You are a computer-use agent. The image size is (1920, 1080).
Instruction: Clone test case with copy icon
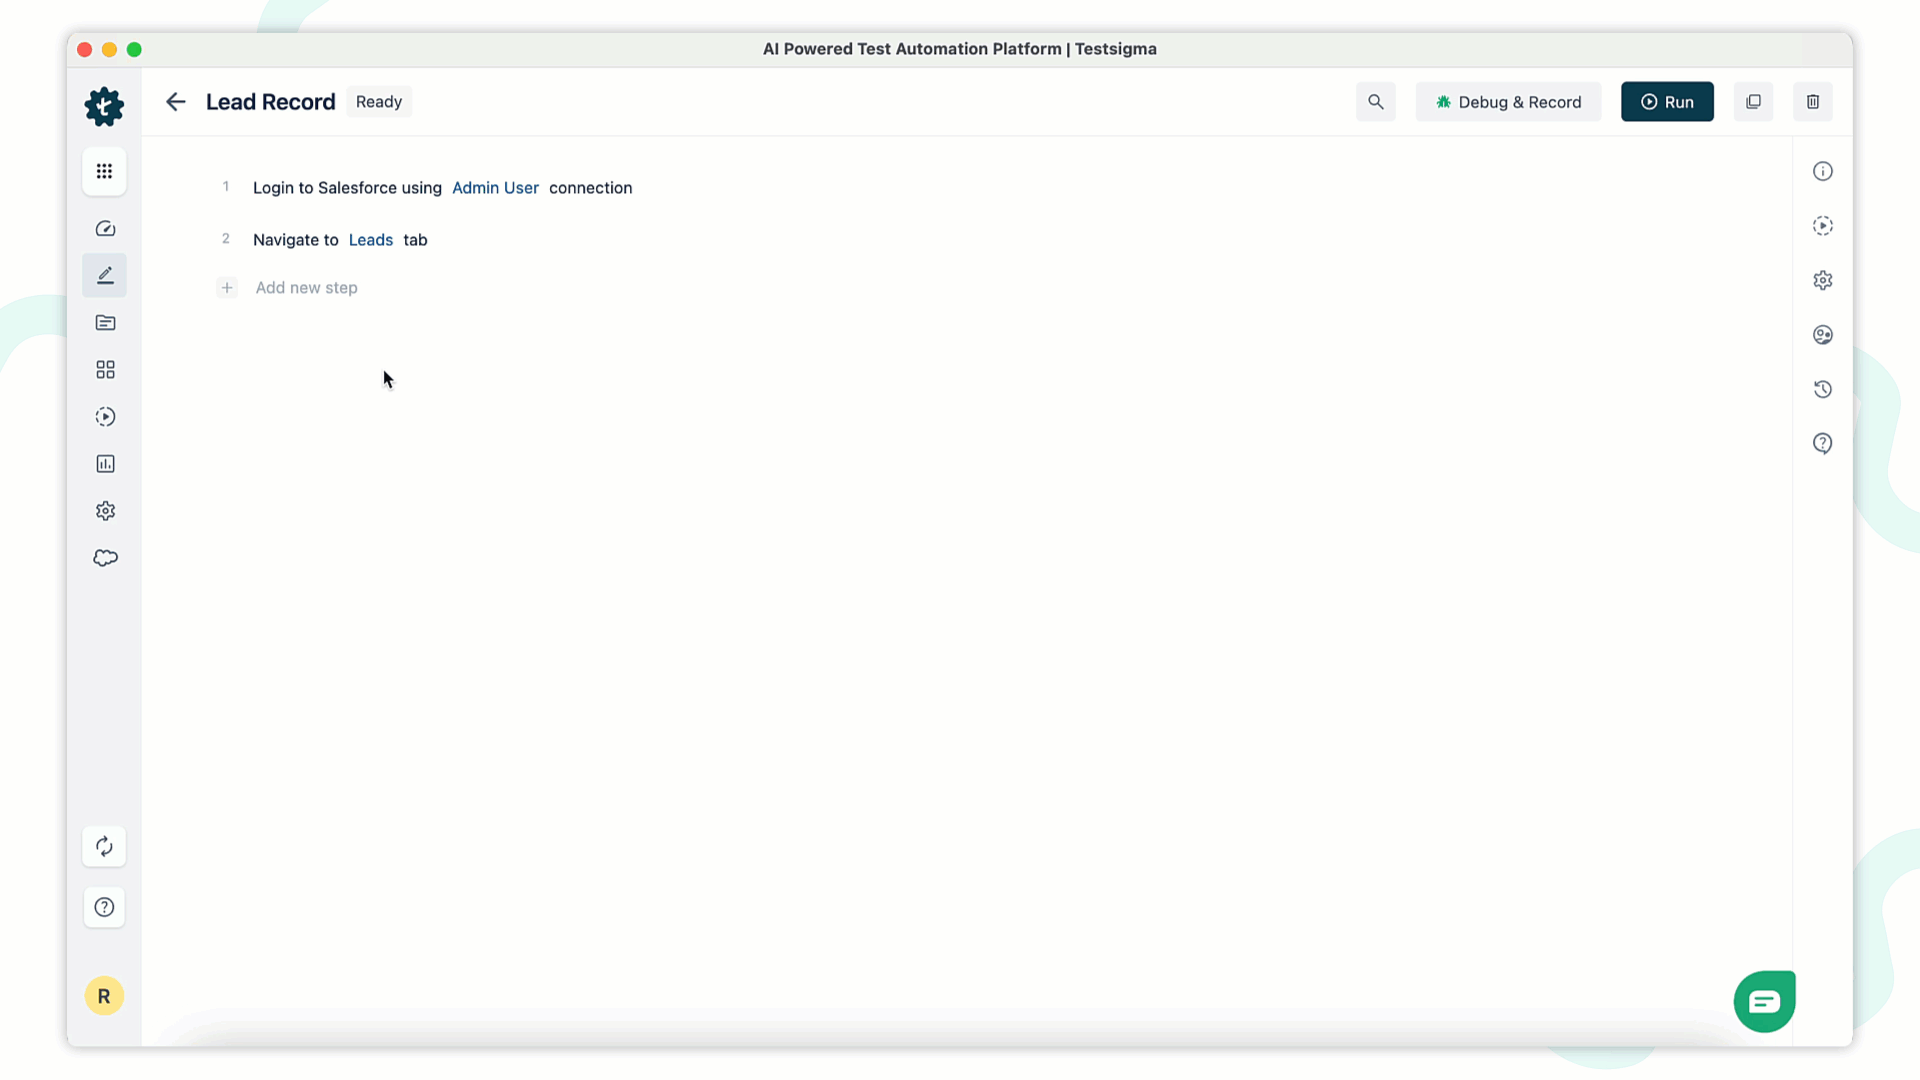coord(1753,102)
